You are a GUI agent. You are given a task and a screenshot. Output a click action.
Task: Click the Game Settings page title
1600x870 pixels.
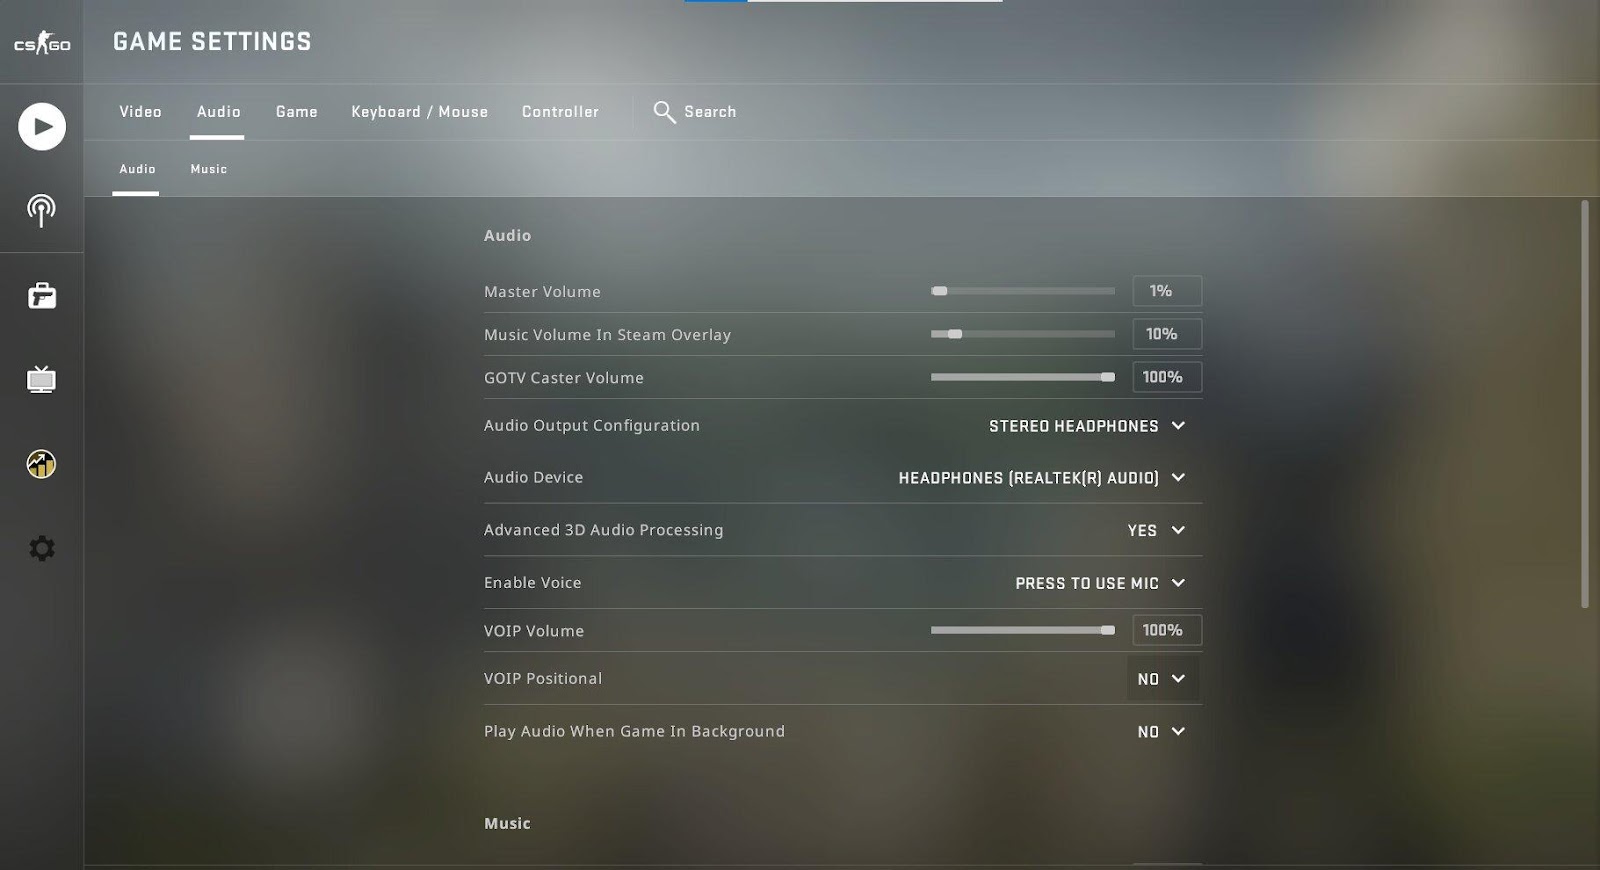coord(212,42)
